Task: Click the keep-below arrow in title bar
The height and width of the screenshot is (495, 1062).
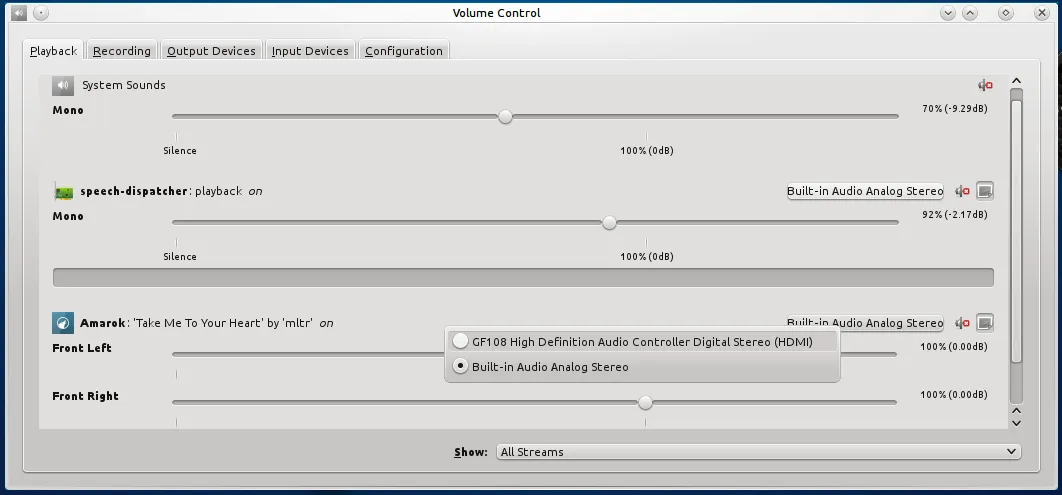Action: tap(948, 13)
